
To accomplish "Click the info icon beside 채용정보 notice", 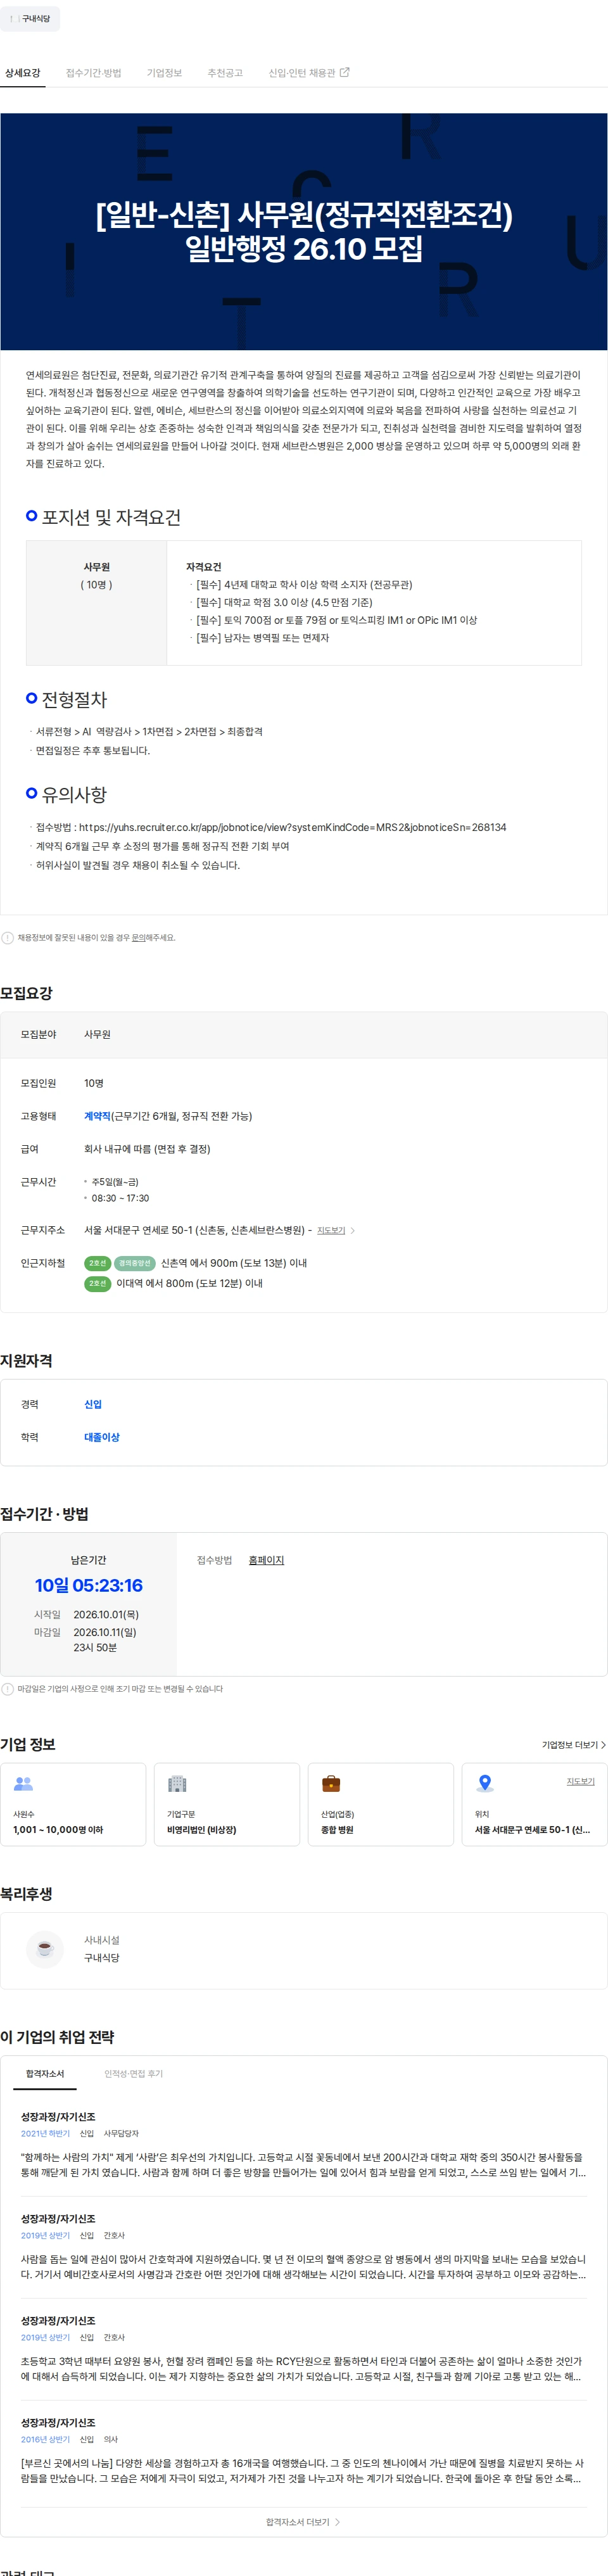I will pyautogui.click(x=8, y=938).
